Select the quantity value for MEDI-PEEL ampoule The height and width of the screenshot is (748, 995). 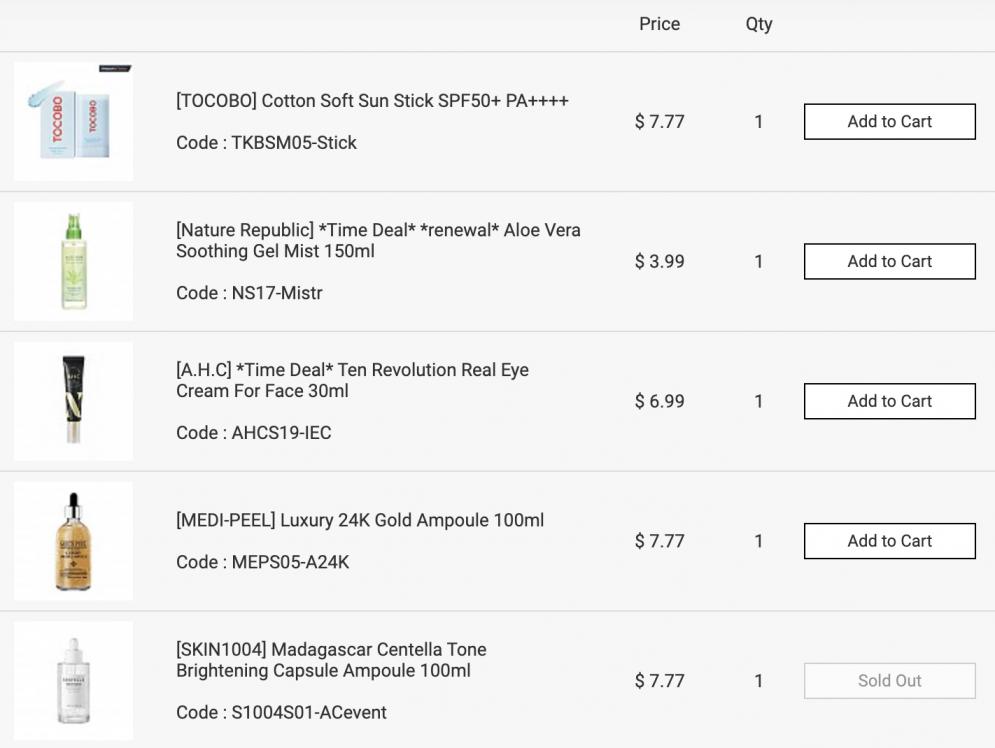758,541
